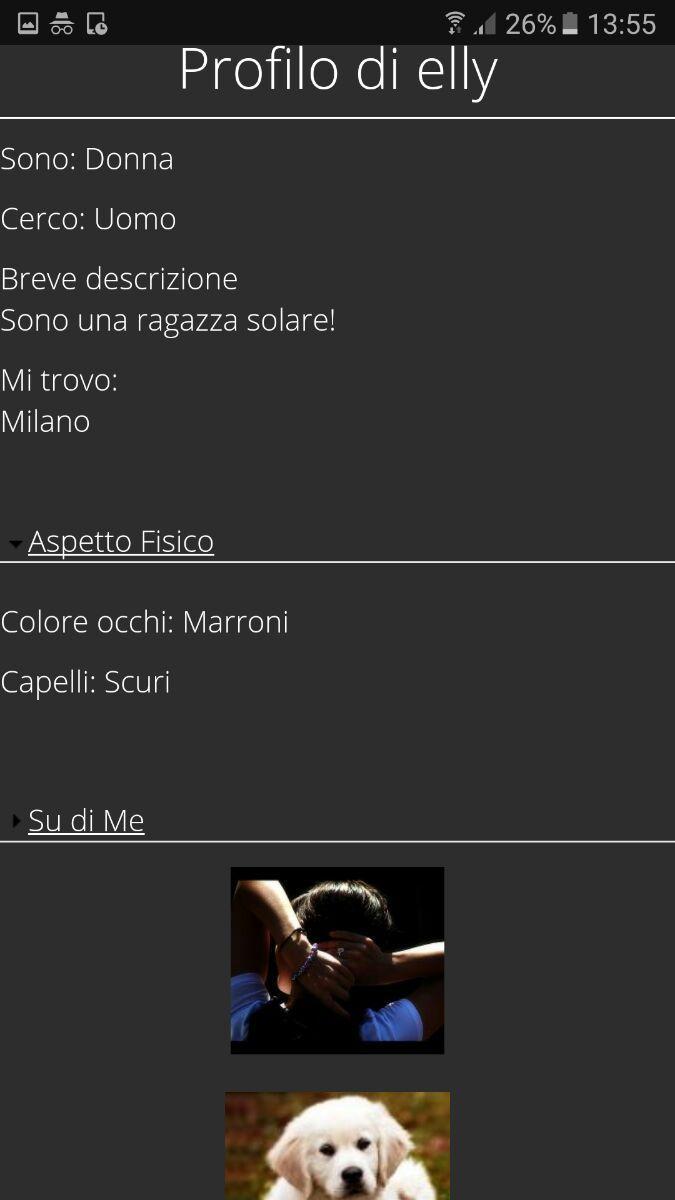Collapse the Aspetto Fisico section arrow
This screenshot has width=675, height=1200.
[x=15, y=544]
